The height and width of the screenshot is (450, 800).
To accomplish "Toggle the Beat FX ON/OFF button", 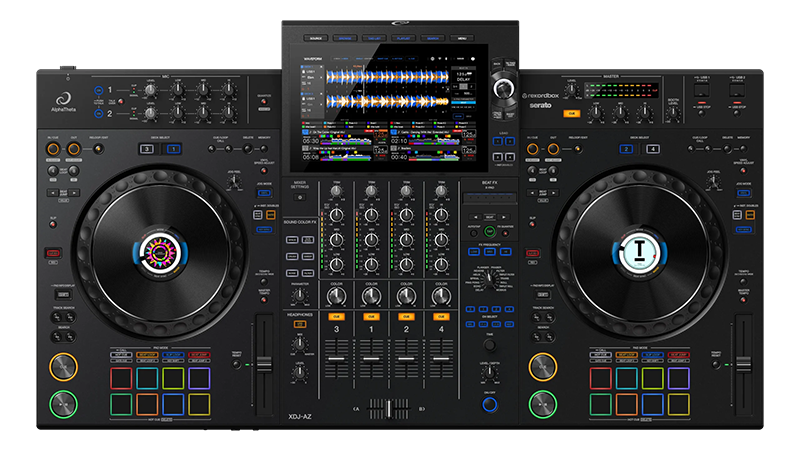I will (x=488, y=397).
